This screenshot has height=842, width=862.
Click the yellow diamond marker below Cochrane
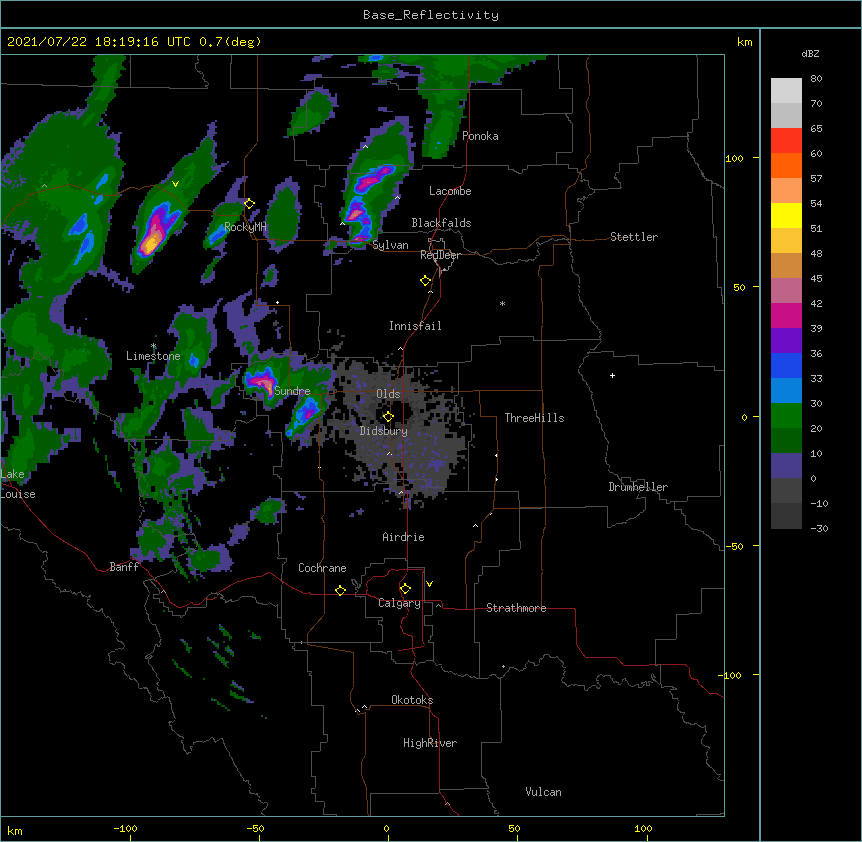[340, 590]
